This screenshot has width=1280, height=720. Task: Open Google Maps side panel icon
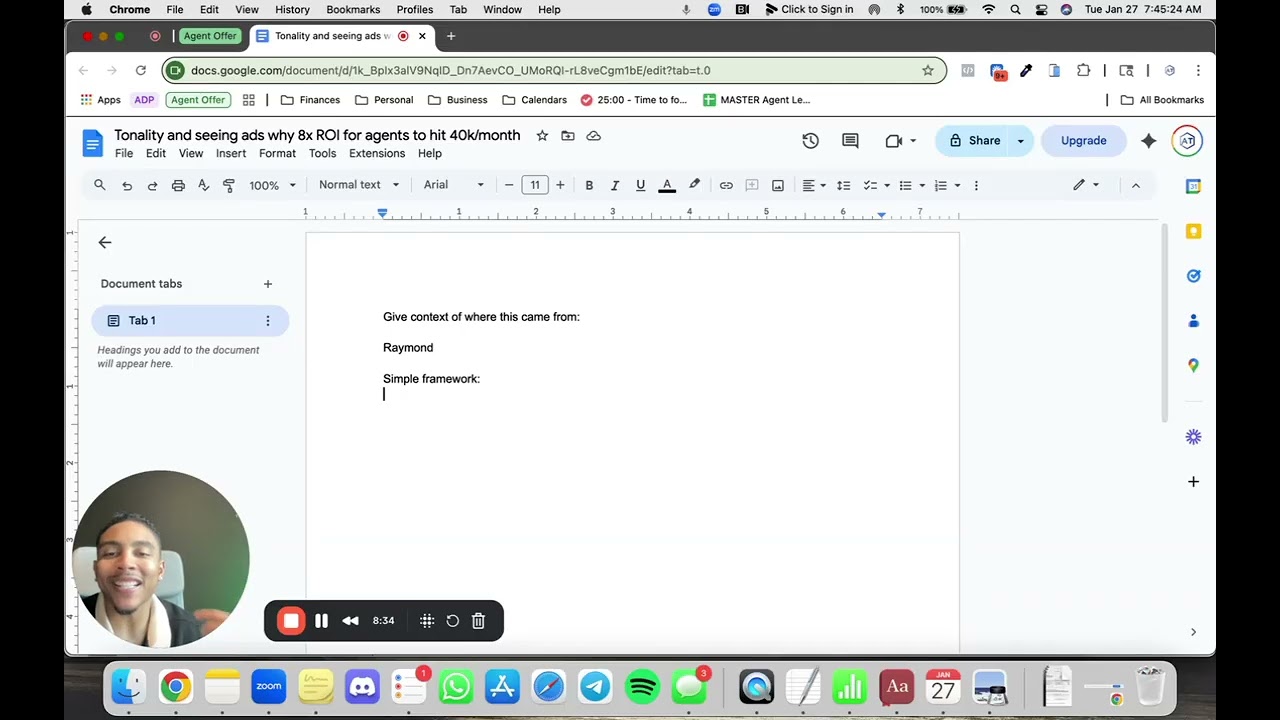tap(1193, 366)
